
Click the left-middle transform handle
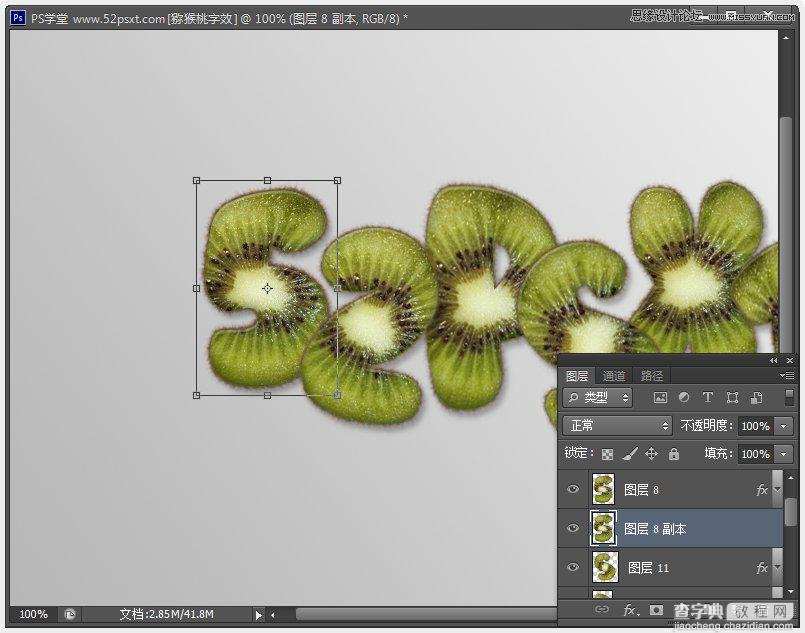[x=196, y=289]
